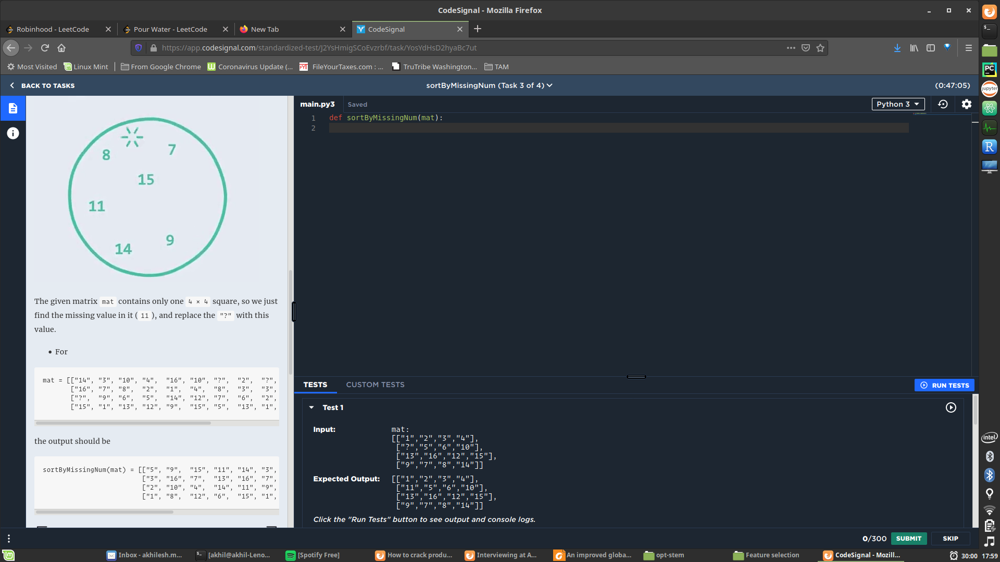This screenshot has height=562, width=1000.
Task: Reload the current page
Action: pos(45,48)
